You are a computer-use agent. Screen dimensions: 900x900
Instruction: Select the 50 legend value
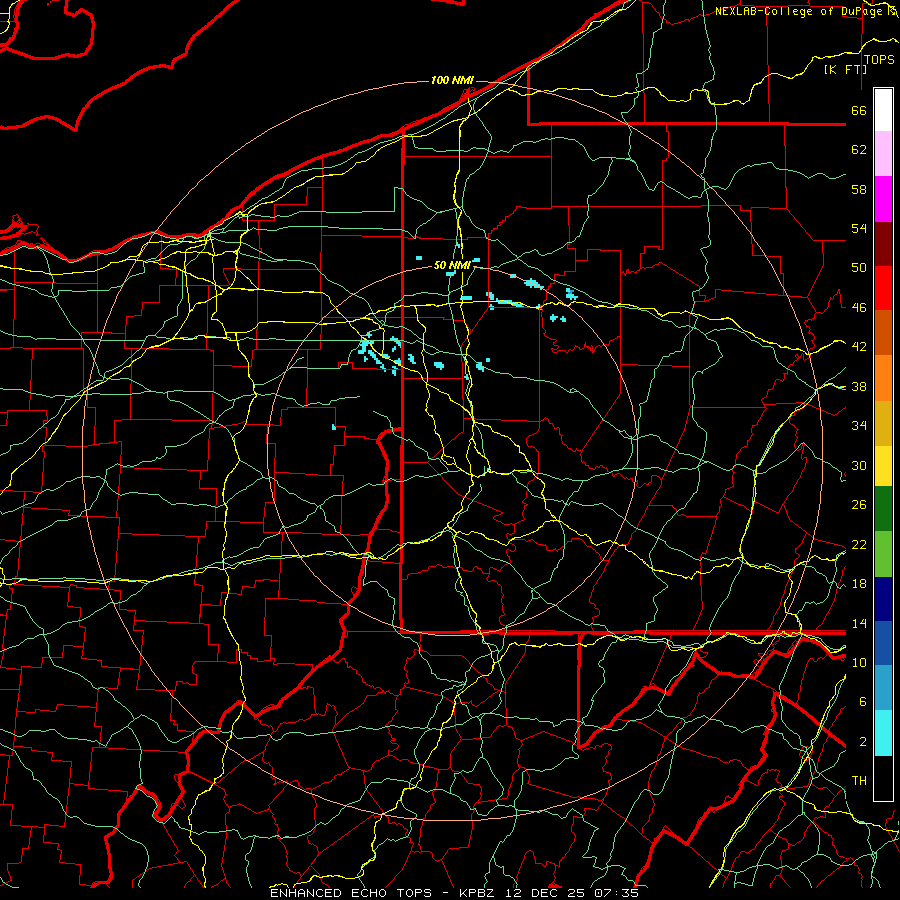point(859,268)
